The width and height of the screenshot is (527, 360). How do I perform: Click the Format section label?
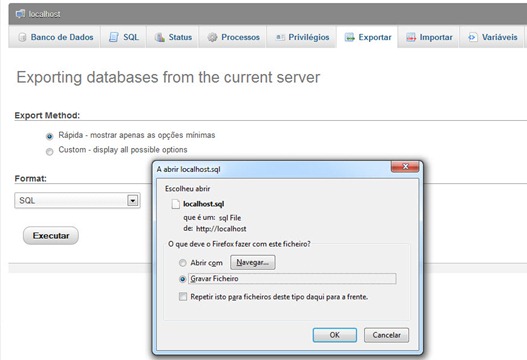tap(31, 178)
